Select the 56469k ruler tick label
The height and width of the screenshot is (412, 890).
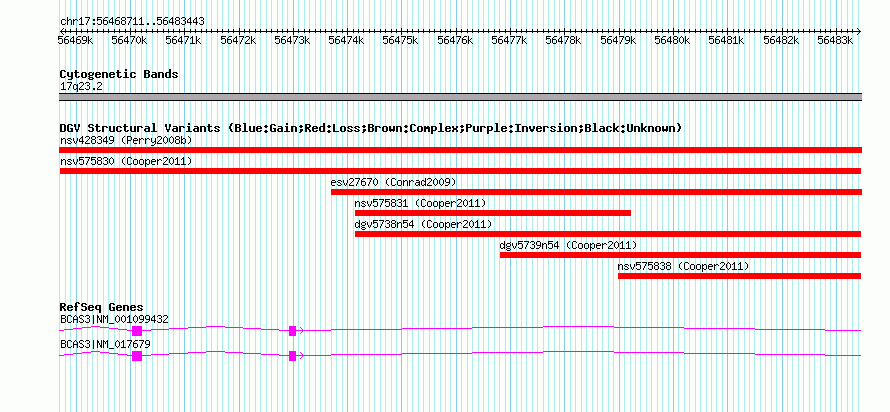(x=76, y=40)
